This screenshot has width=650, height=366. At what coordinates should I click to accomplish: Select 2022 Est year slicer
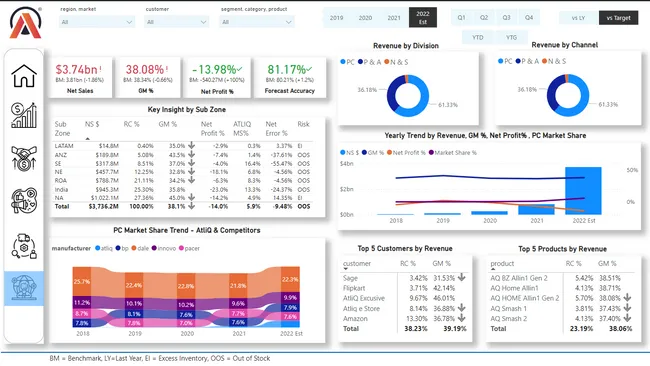pos(423,18)
